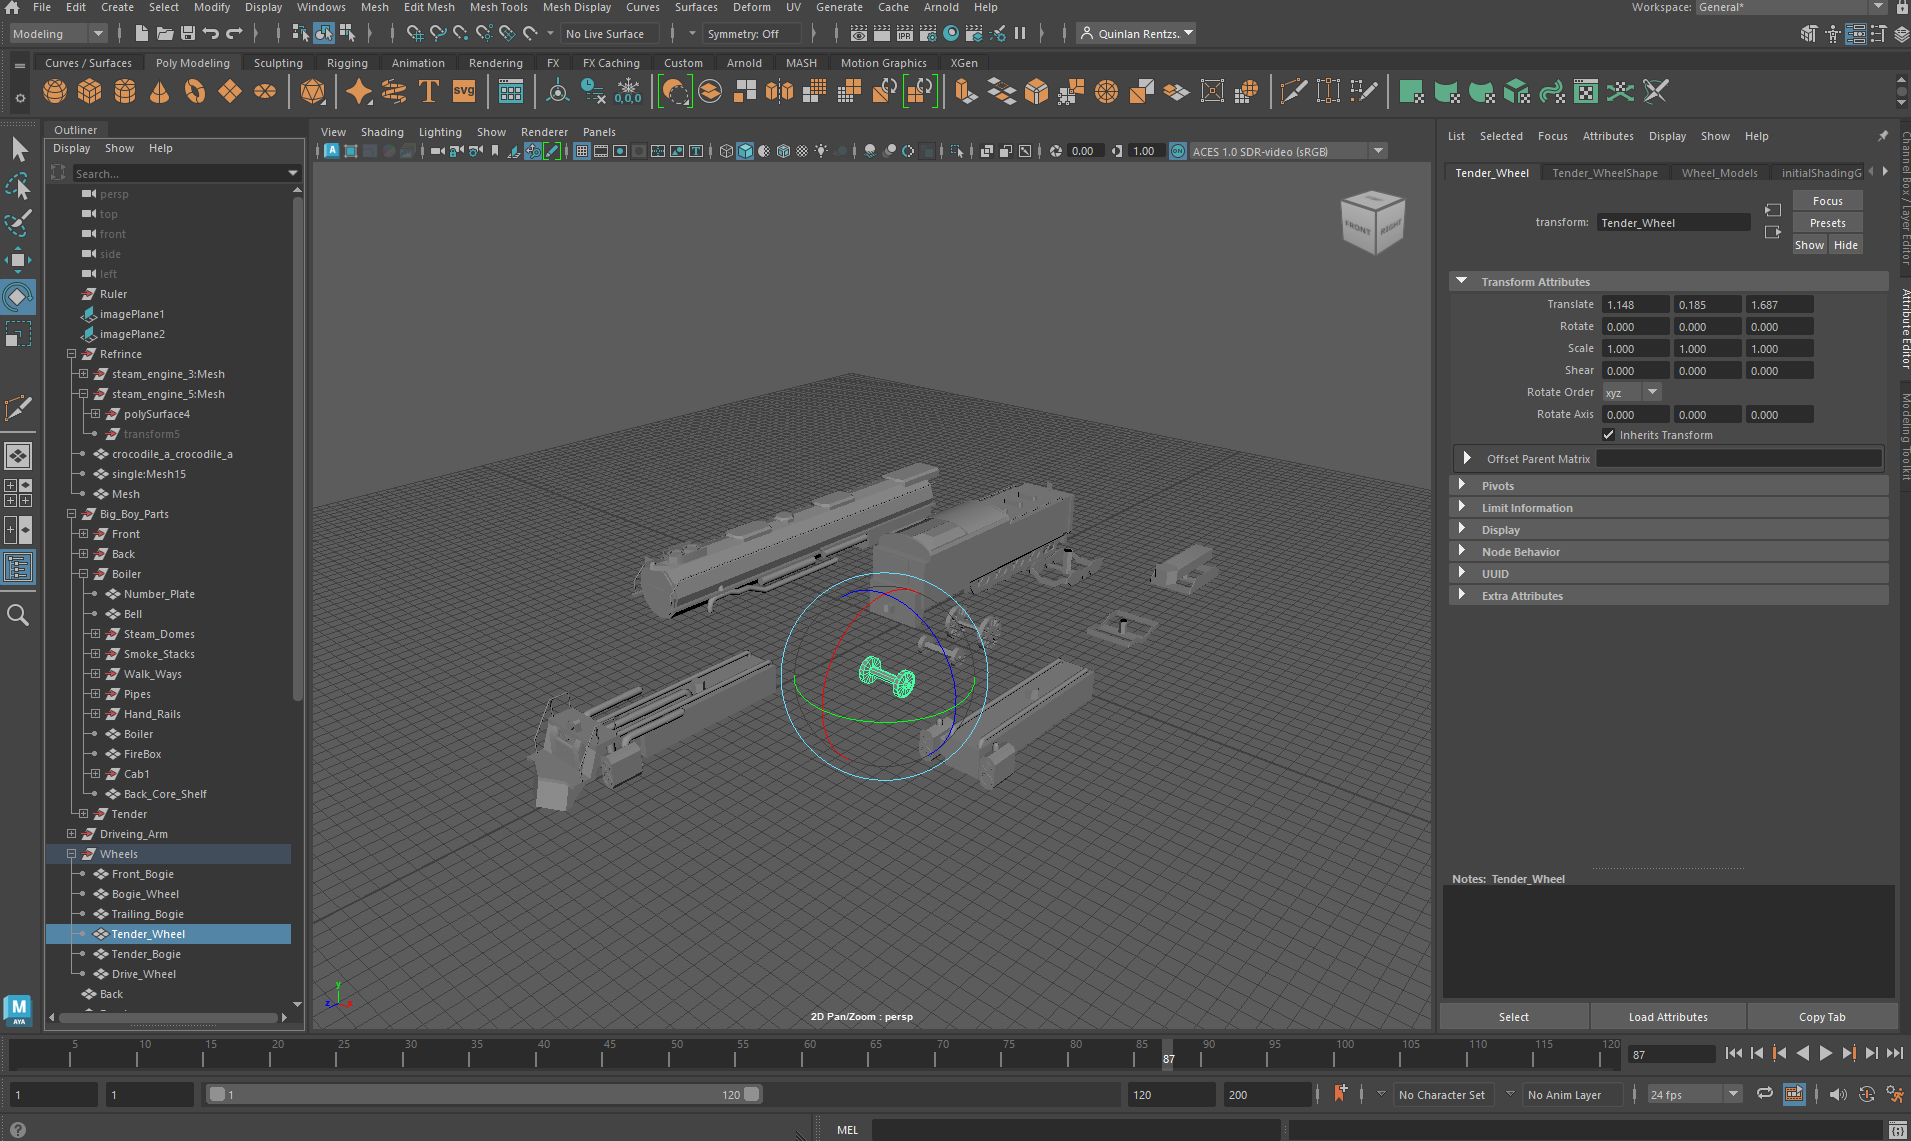Open the Rotate Order dropdown
The width and height of the screenshot is (1911, 1141).
coord(1631,392)
